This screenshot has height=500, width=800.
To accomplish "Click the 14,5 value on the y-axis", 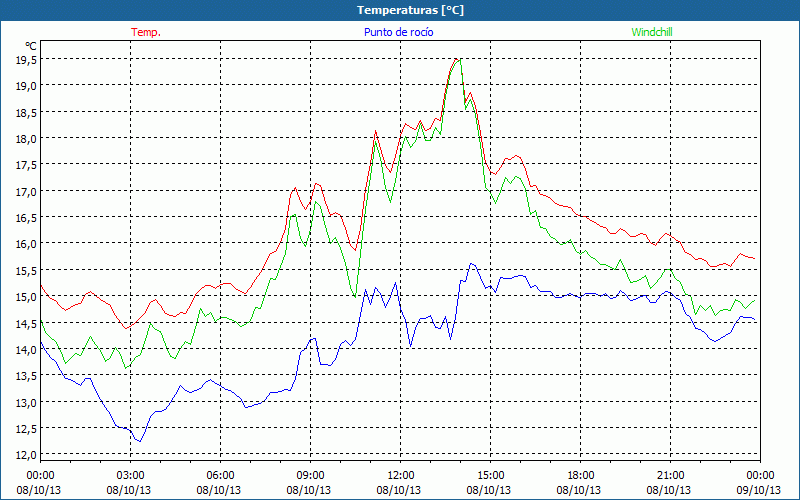I will (26, 323).
